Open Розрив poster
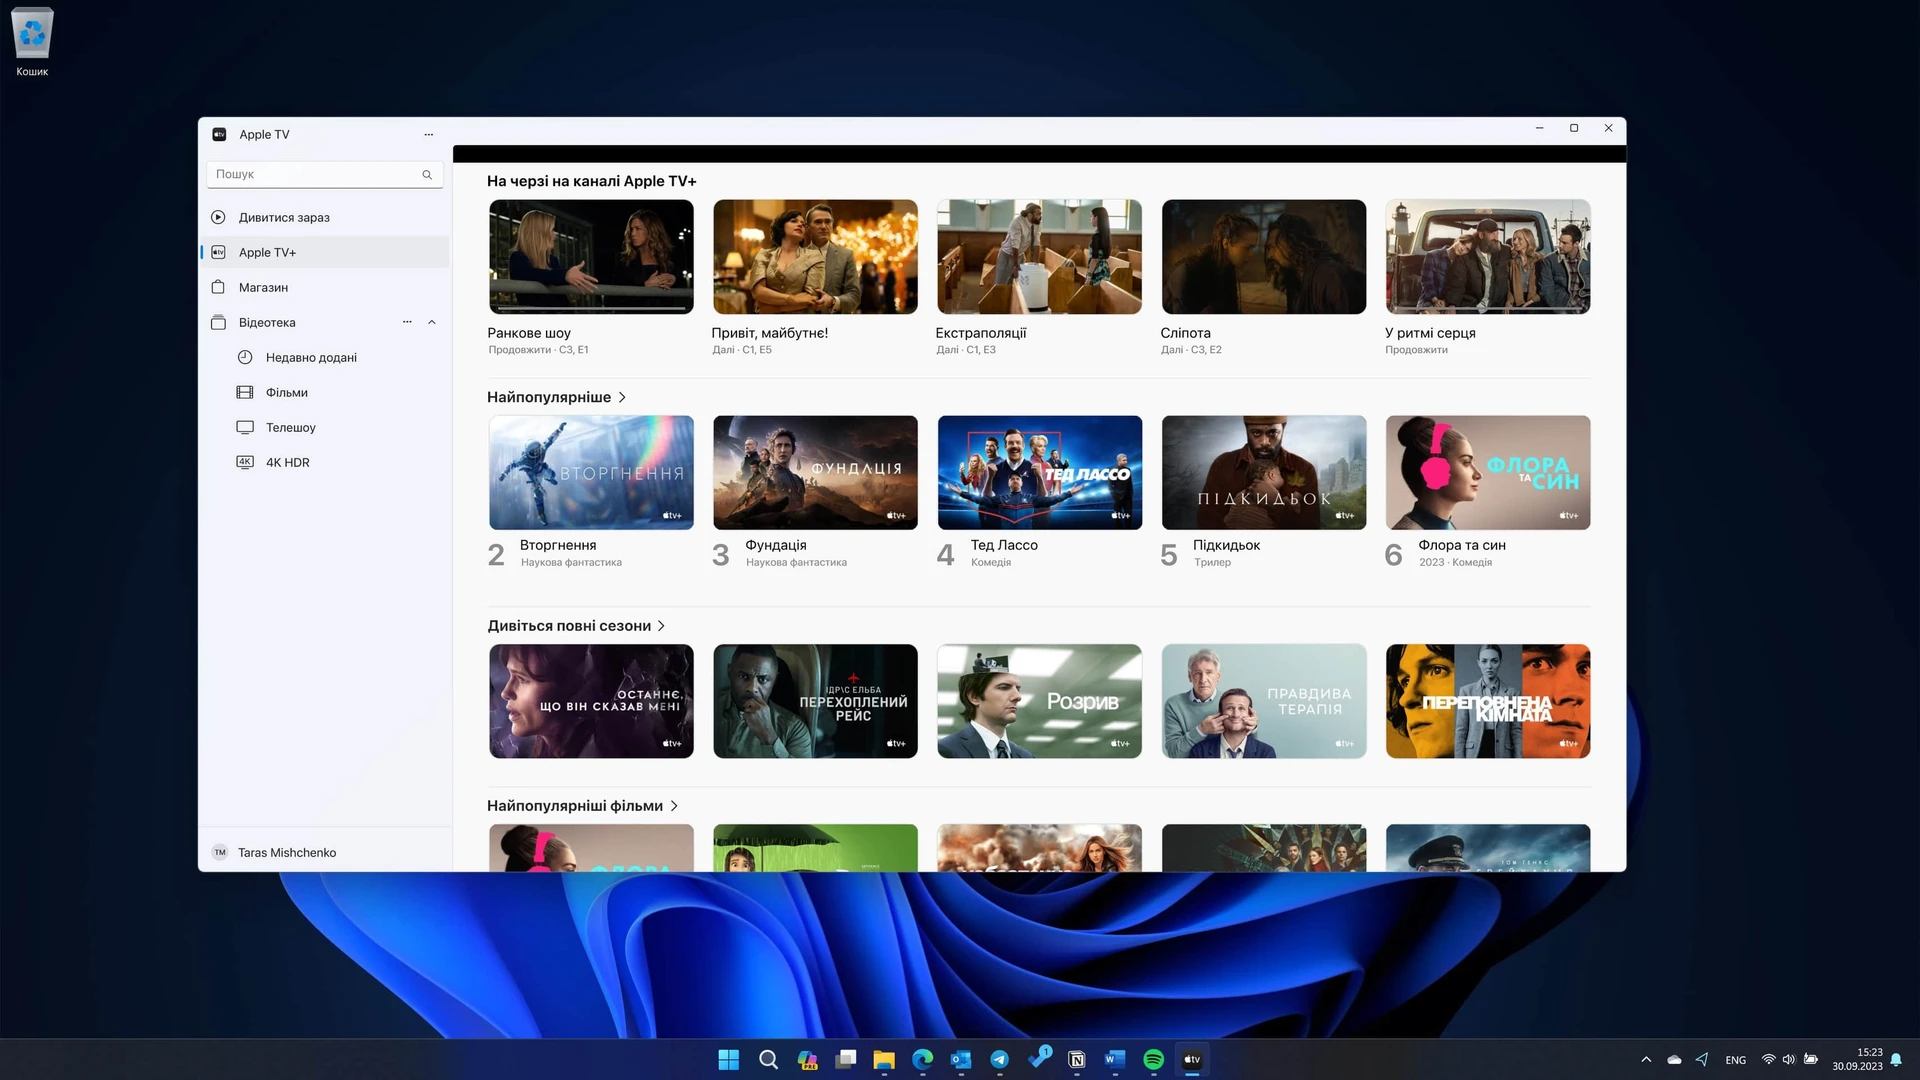This screenshot has width=1920, height=1080. [1039, 701]
